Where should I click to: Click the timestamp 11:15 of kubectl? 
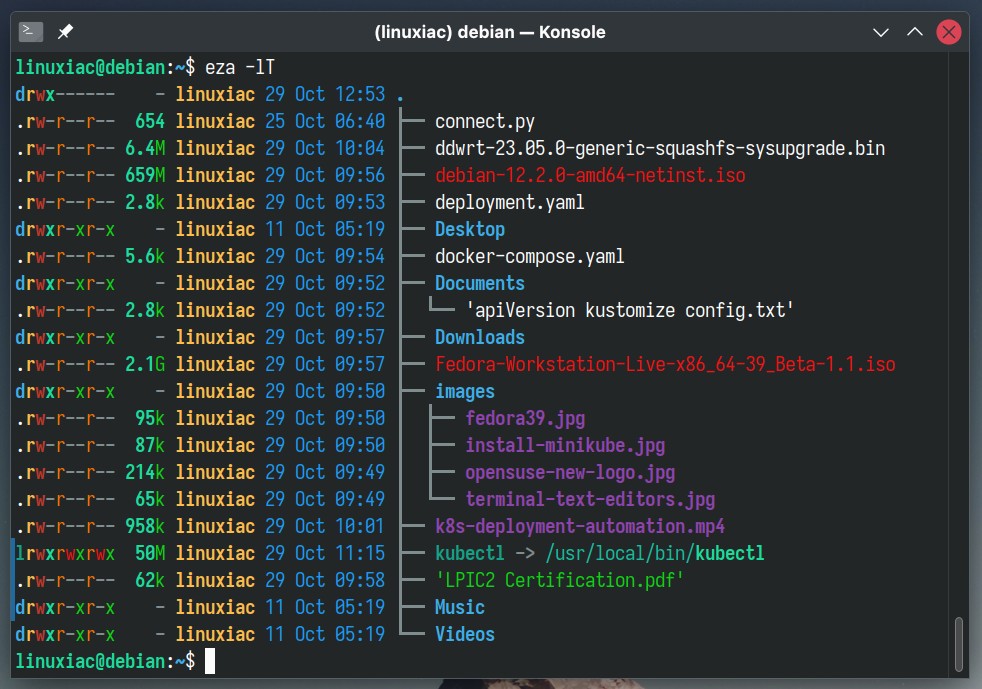click(x=360, y=553)
